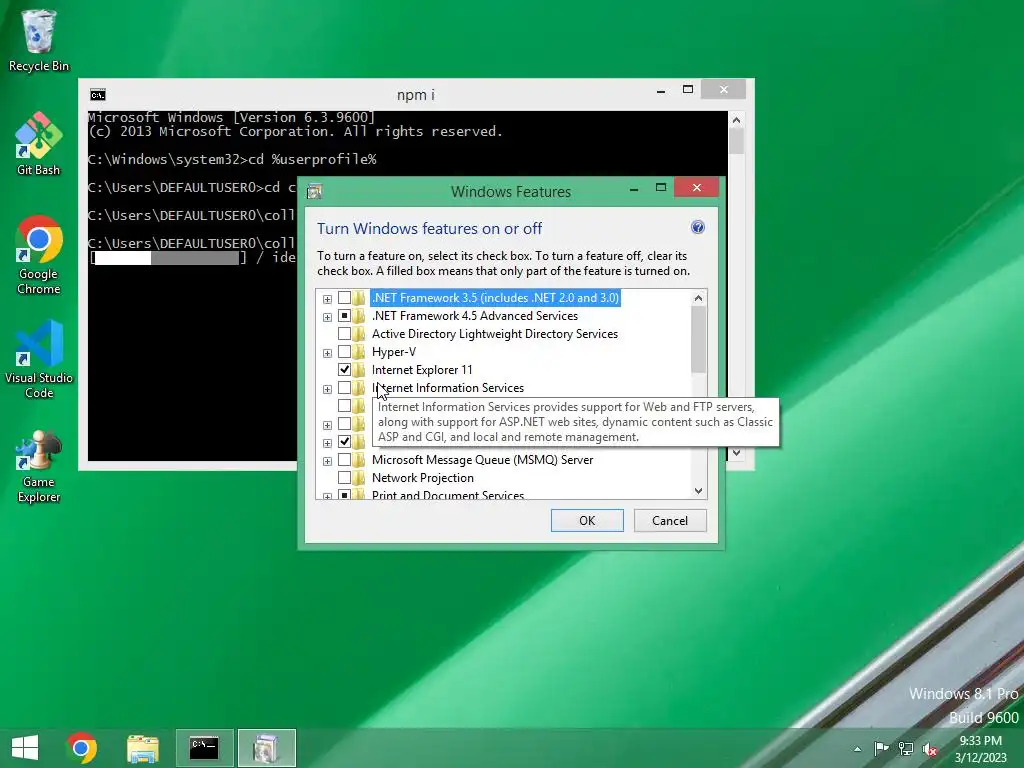Image resolution: width=1024 pixels, height=768 pixels.
Task: Click npm i window scroll up arrow
Action: 737,120
